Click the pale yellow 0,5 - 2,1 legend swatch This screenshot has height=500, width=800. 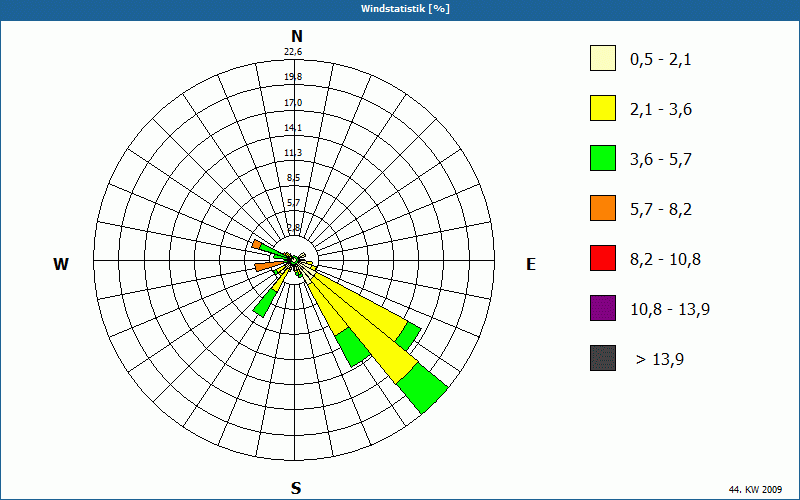tap(603, 58)
